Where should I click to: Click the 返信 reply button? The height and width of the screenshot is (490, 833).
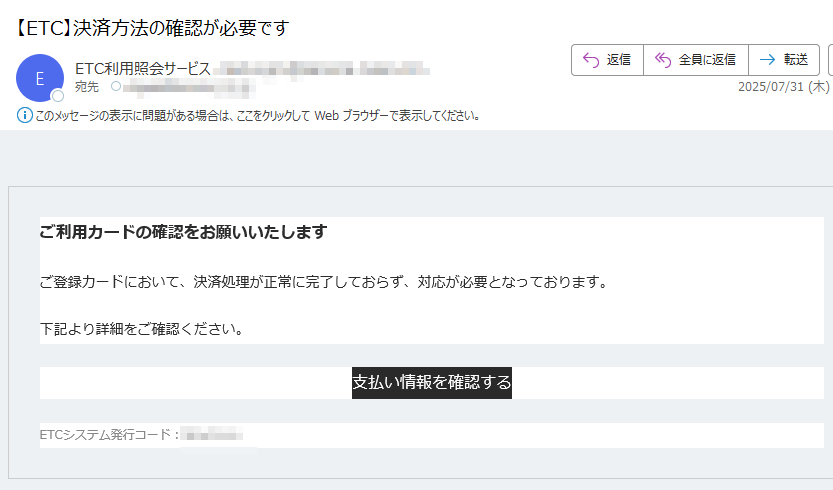pyautogui.click(x=607, y=60)
